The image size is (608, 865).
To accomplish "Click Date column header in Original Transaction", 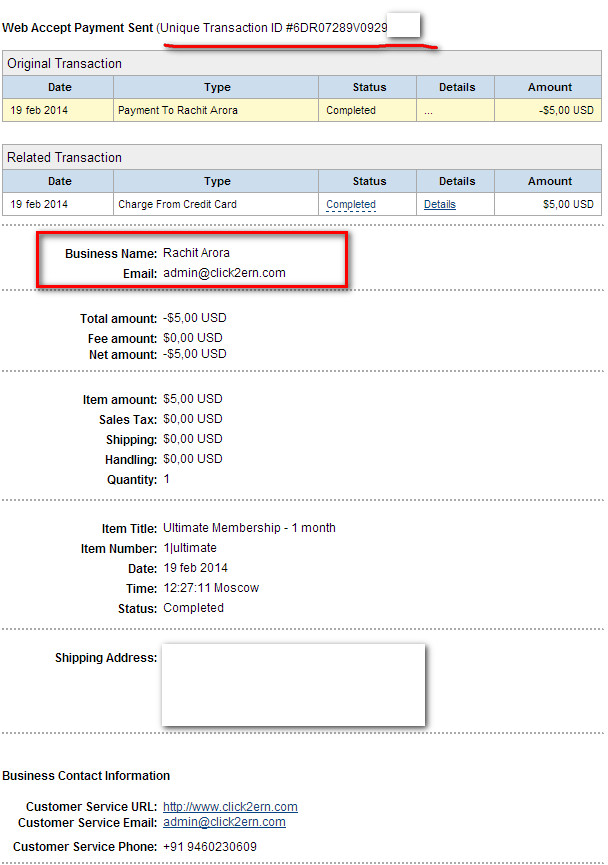I will click(59, 87).
